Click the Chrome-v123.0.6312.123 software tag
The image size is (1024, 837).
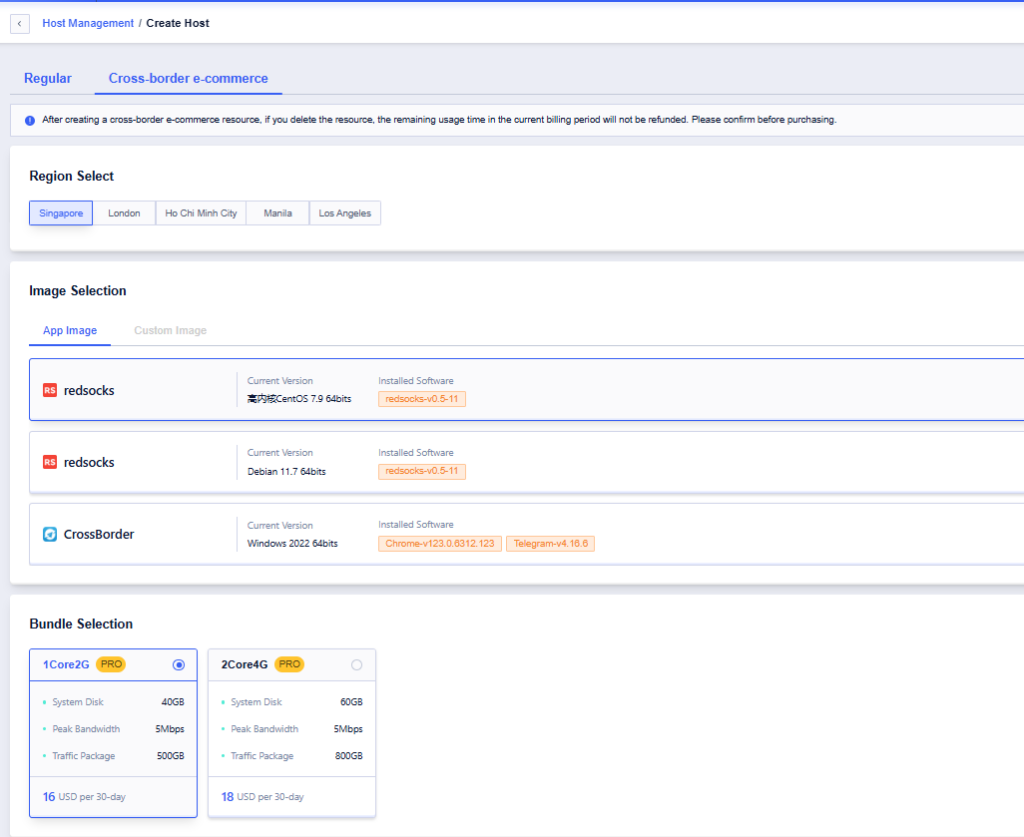pos(440,543)
